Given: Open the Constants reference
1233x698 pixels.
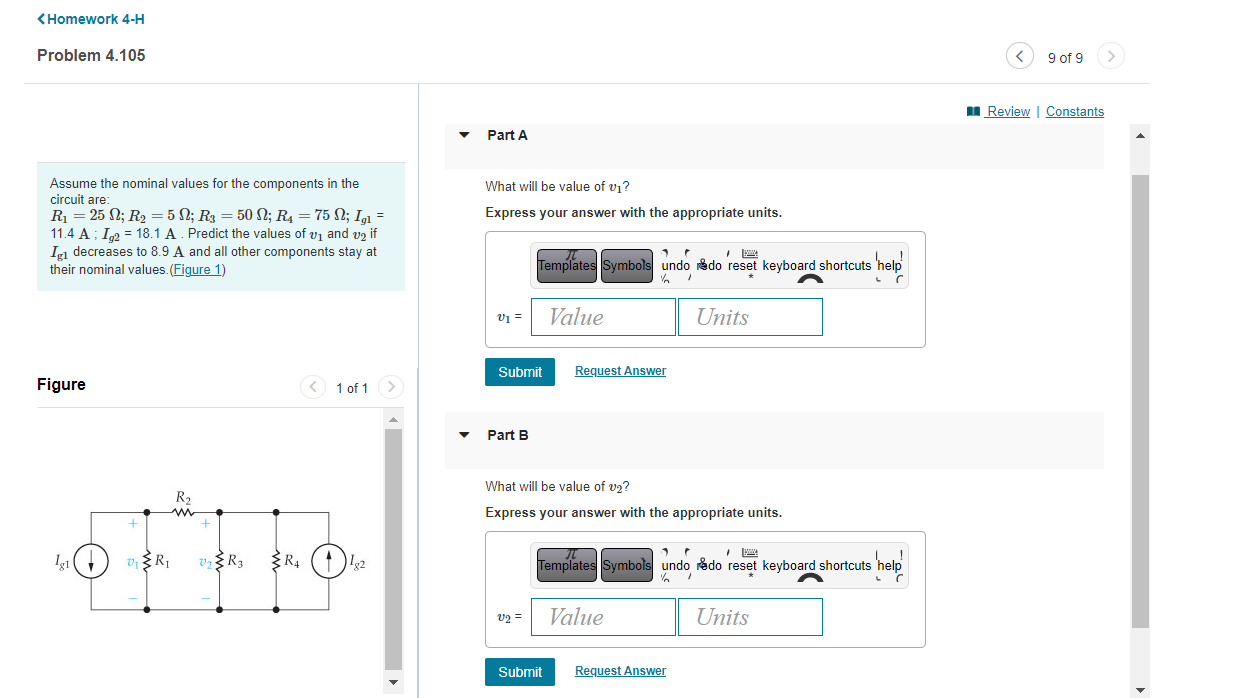Looking at the screenshot, I should coord(1074,111).
